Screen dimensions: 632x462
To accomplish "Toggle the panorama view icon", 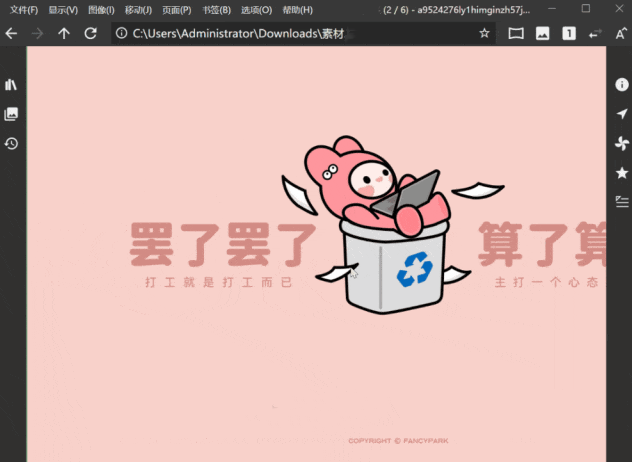I will click(x=516, y=33).
